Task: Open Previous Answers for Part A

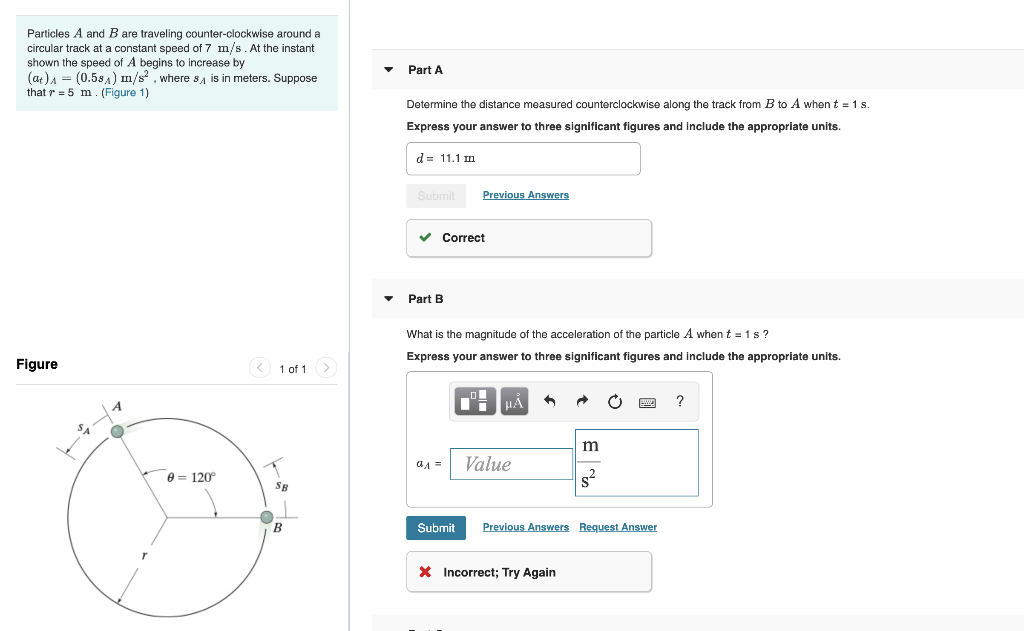Action: (x=525, y=194)
